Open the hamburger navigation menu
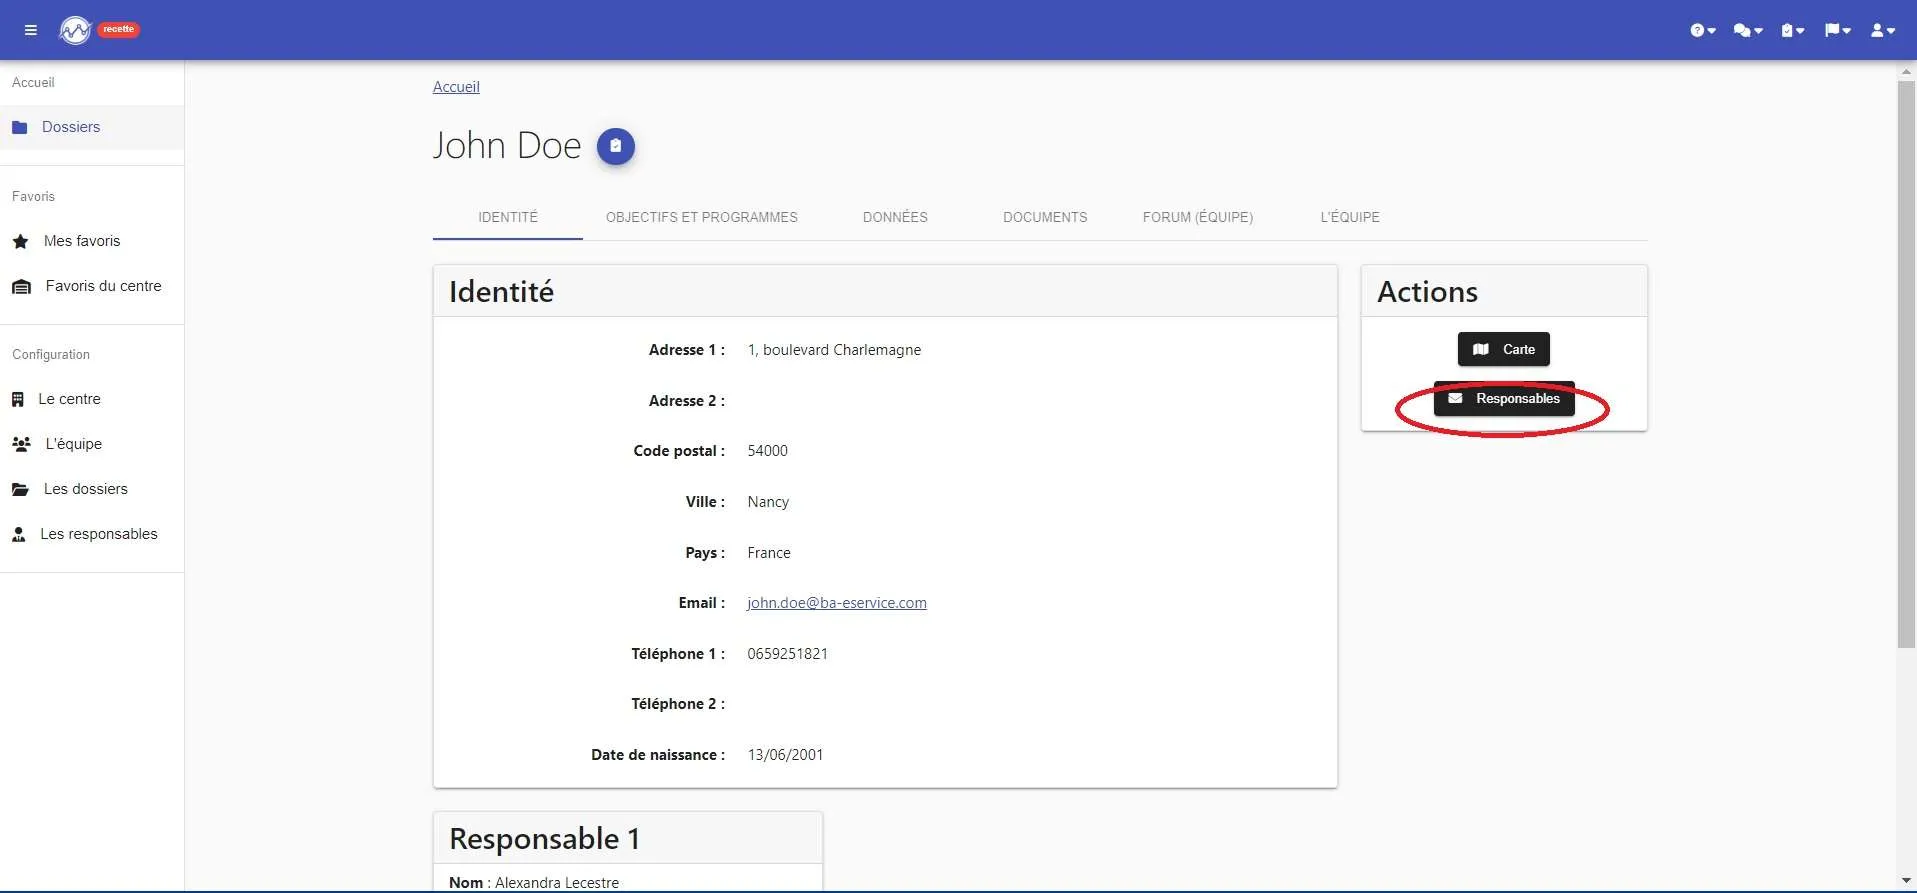 click(31, 30)
